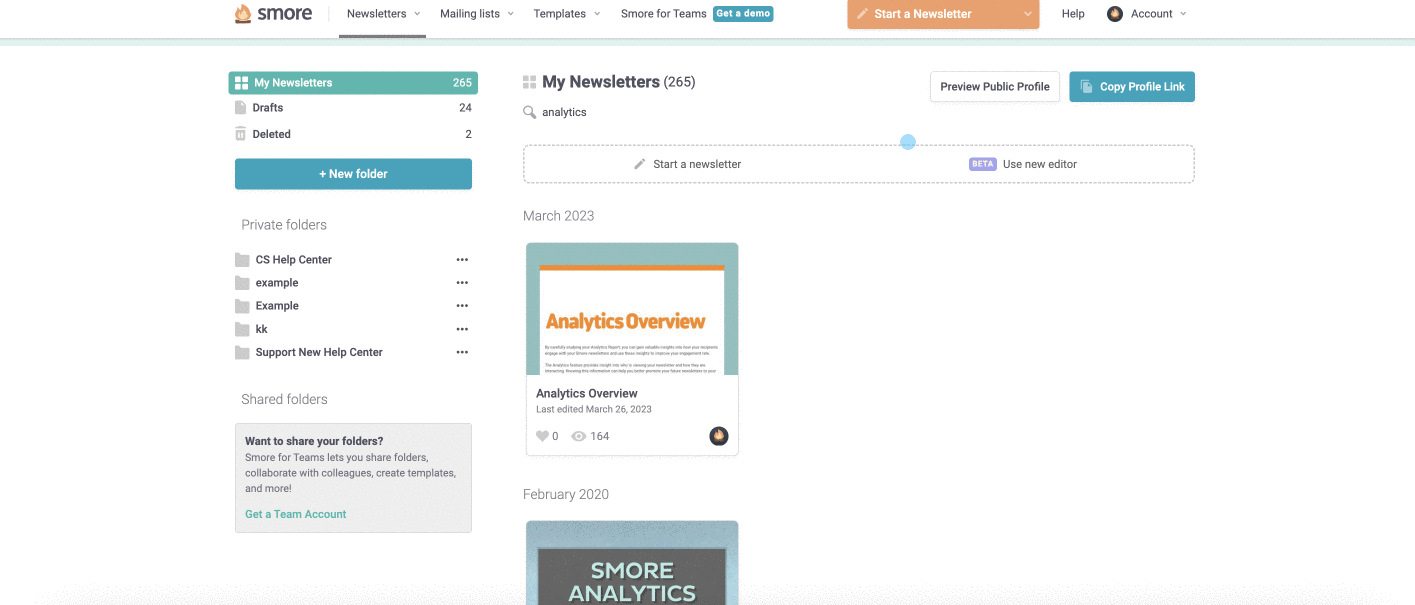Click Preview Public Profile button

994,87
